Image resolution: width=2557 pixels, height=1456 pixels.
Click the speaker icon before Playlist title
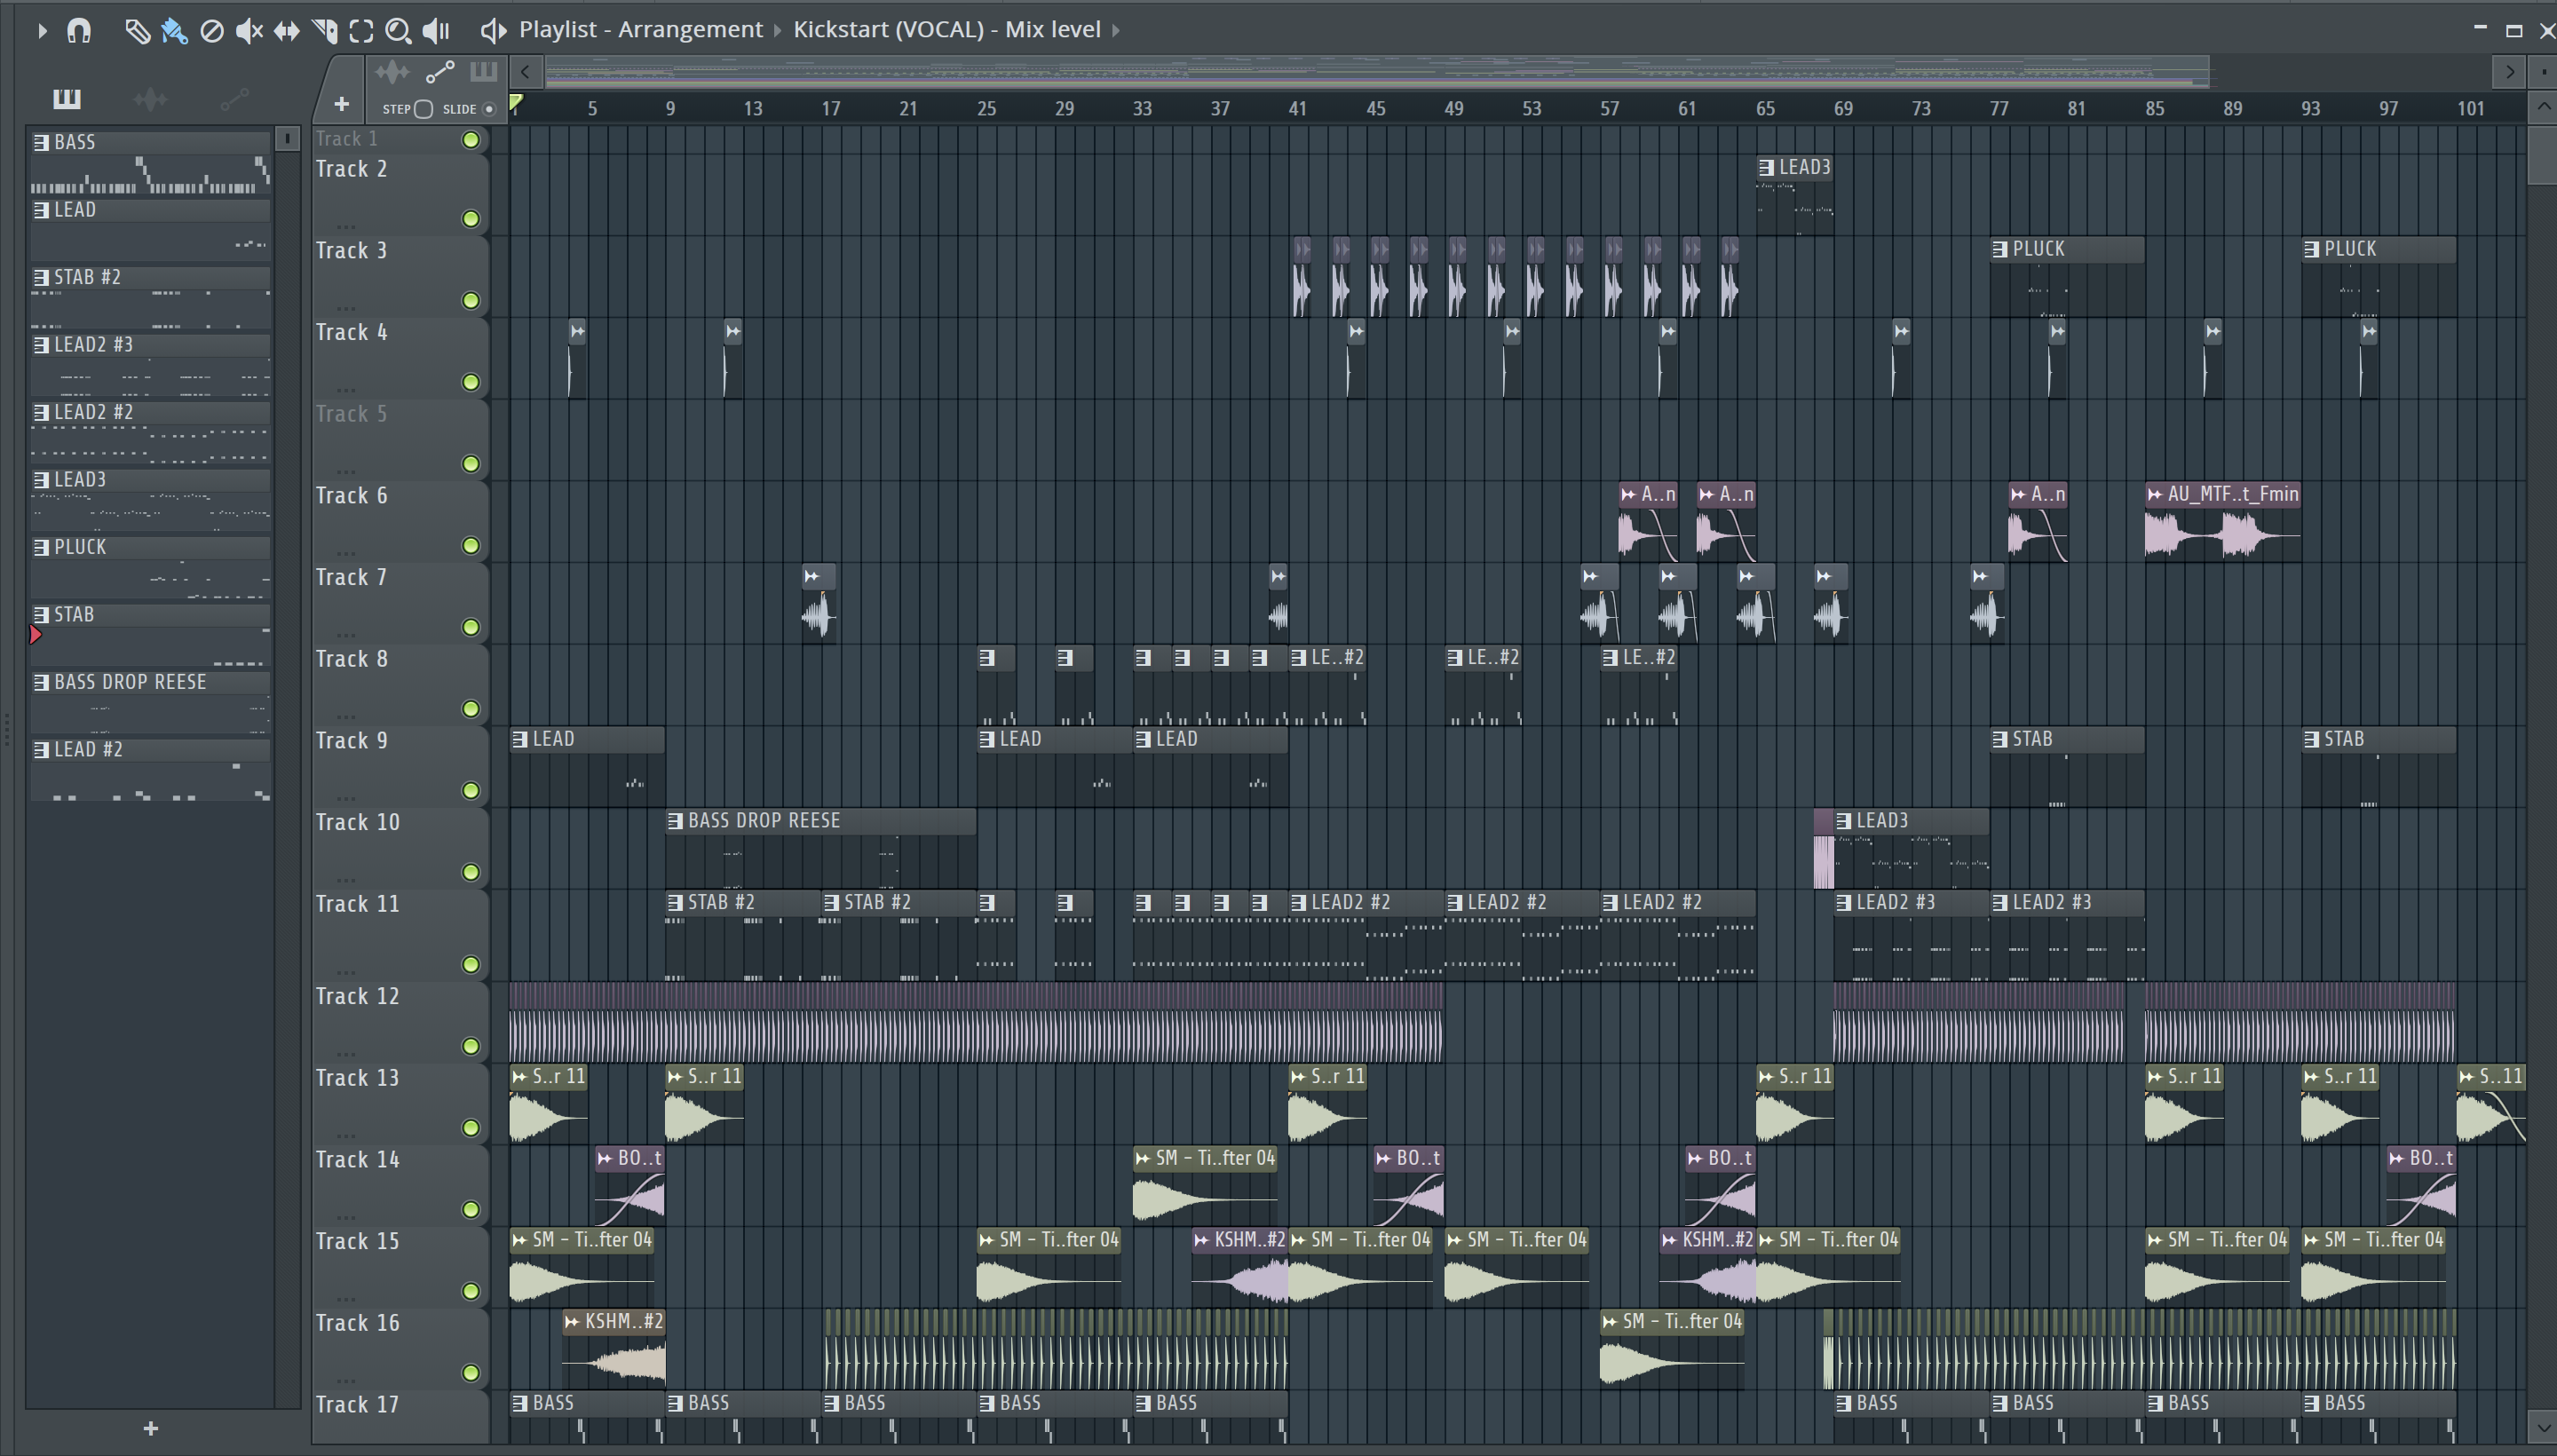[x=493, y=30]
